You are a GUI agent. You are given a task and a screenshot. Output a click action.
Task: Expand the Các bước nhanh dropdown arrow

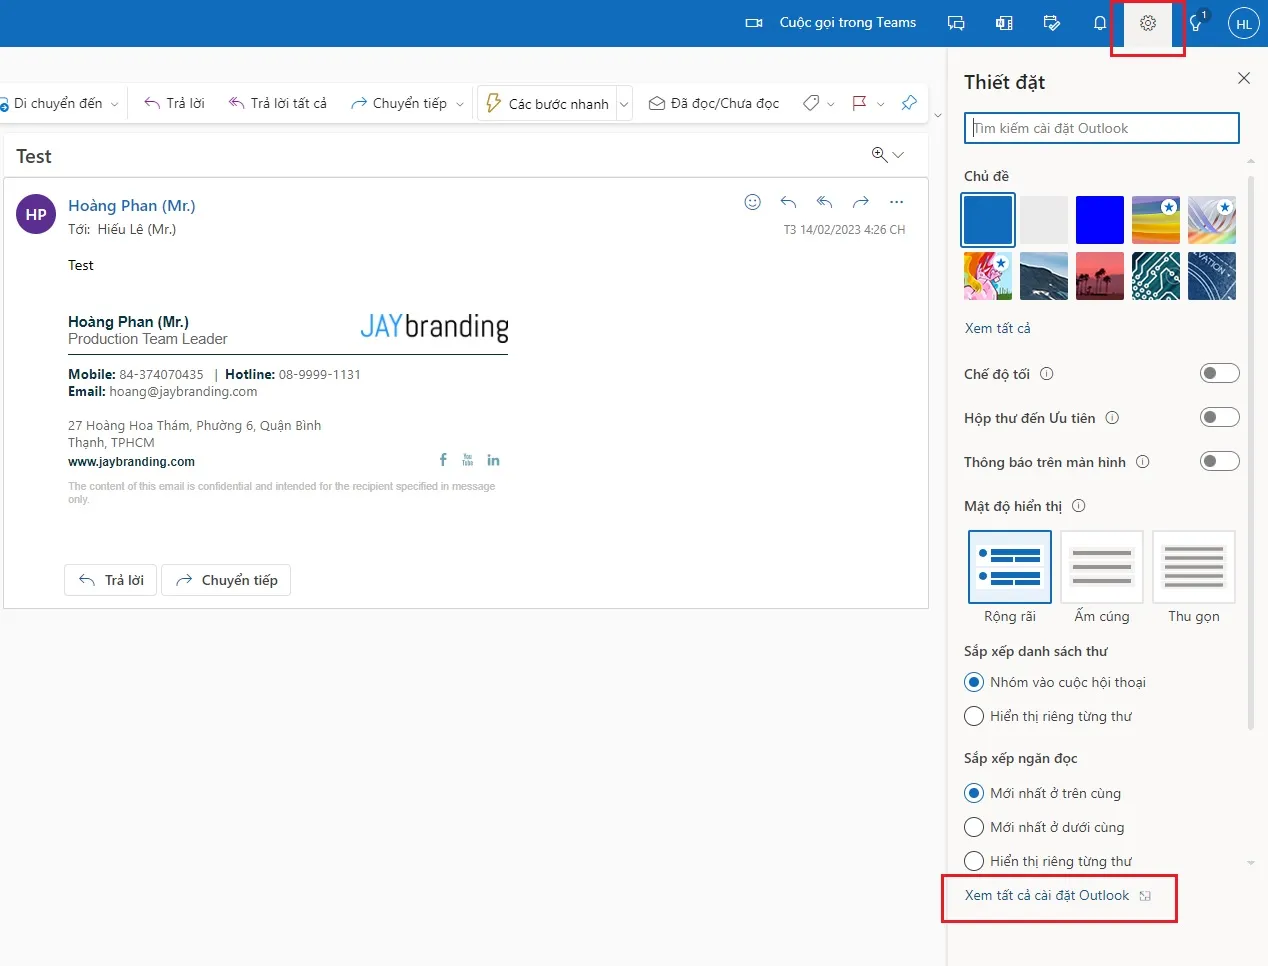click(624, 104)
